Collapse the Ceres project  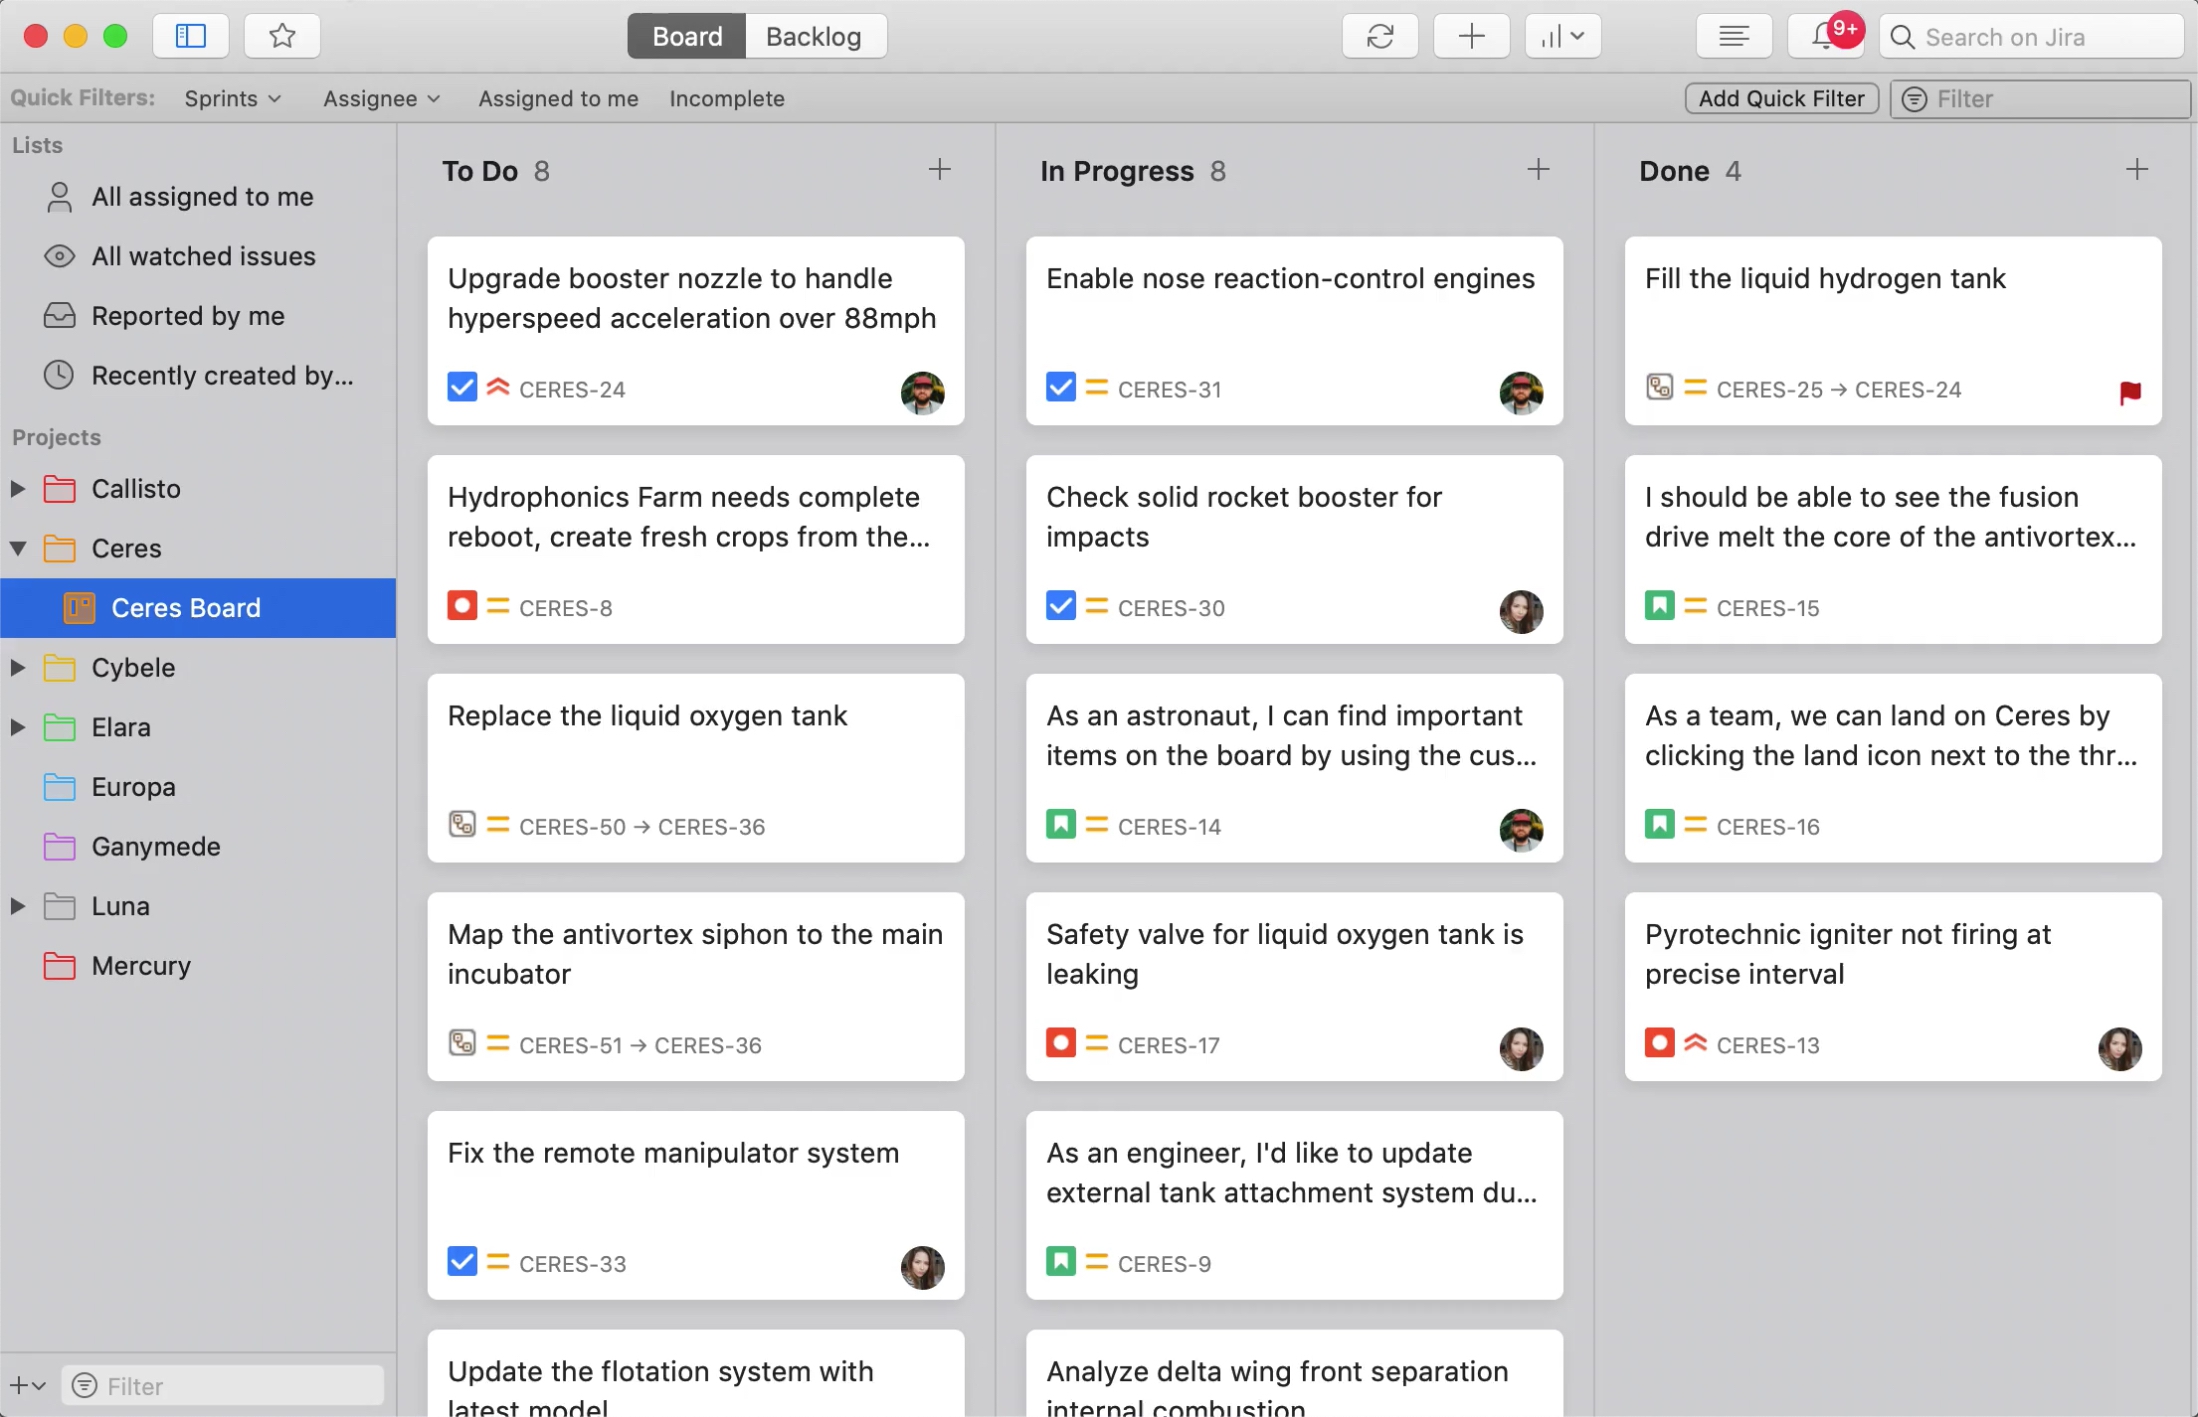pyautogui.click(x=16, y=548)
